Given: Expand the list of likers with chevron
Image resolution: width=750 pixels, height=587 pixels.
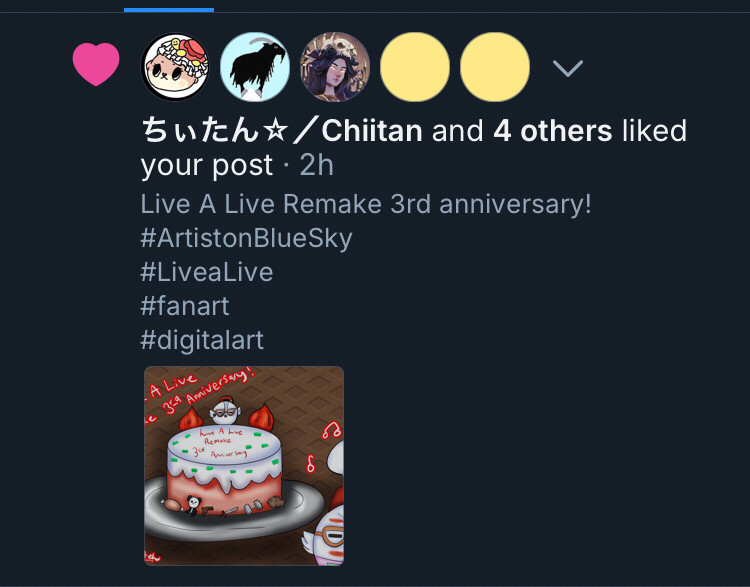Looking at the screenshot, I should click(568, 68).
